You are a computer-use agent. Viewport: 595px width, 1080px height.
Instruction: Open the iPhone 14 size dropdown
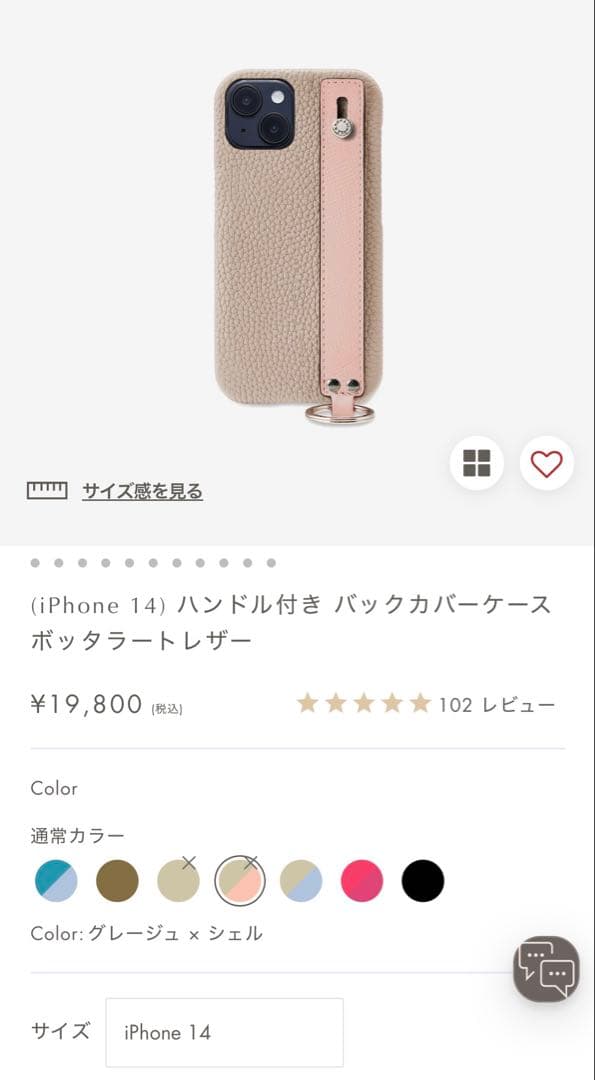click(x=225, y=1032)
